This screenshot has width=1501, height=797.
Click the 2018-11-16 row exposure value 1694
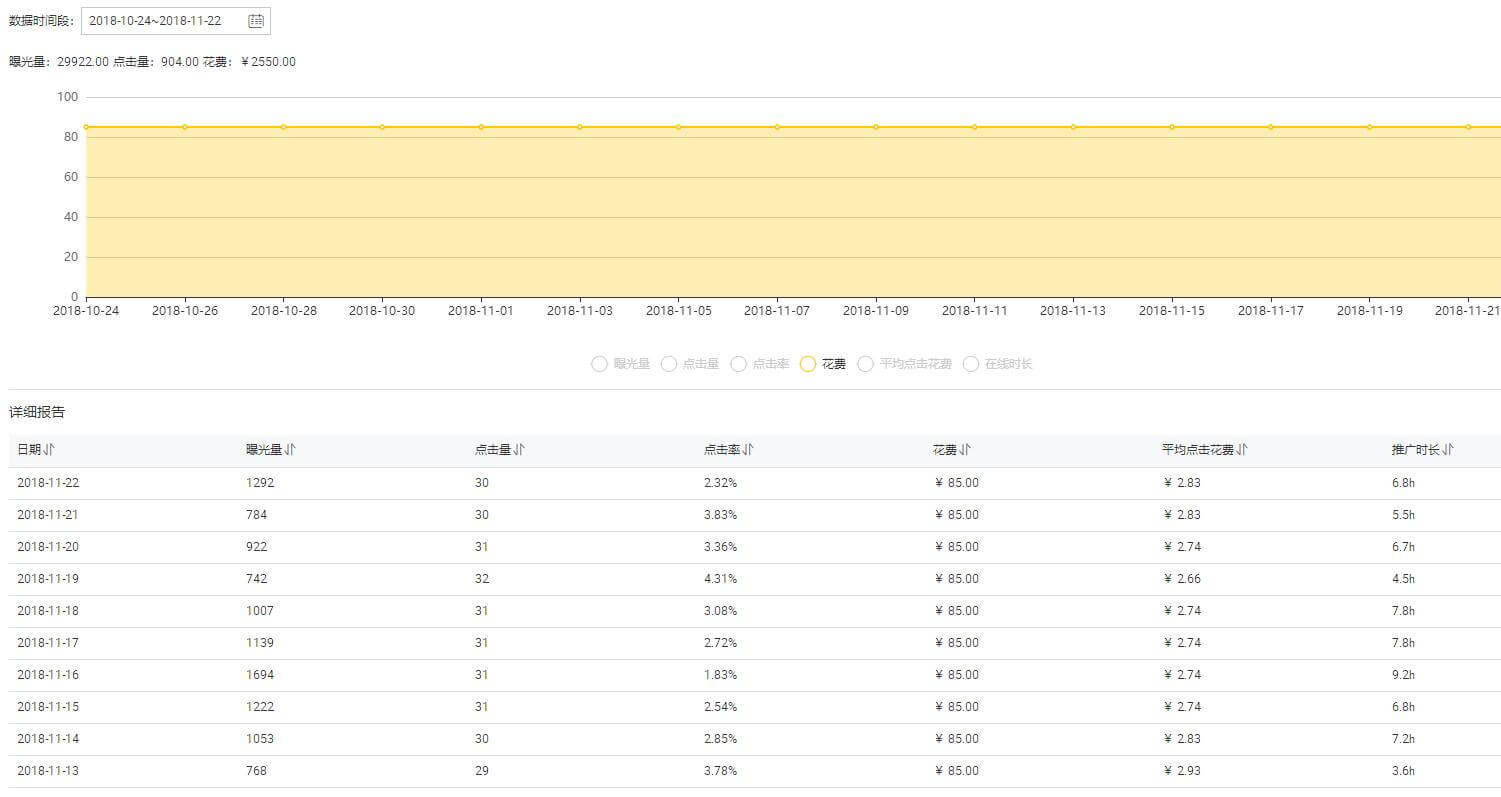click(260, 675)
